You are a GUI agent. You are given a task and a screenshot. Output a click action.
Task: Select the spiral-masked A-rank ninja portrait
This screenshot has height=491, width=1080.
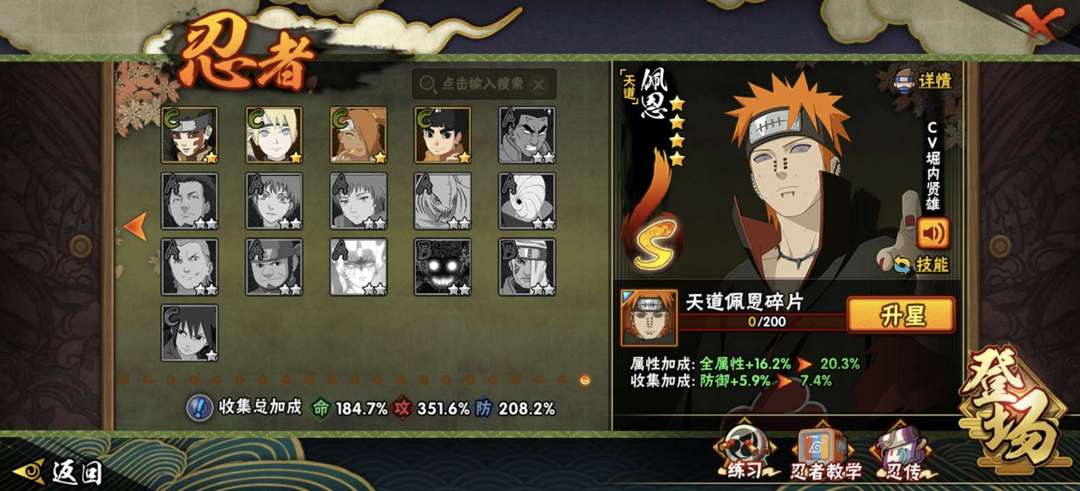pyautogui.click(x=527, y=200)
